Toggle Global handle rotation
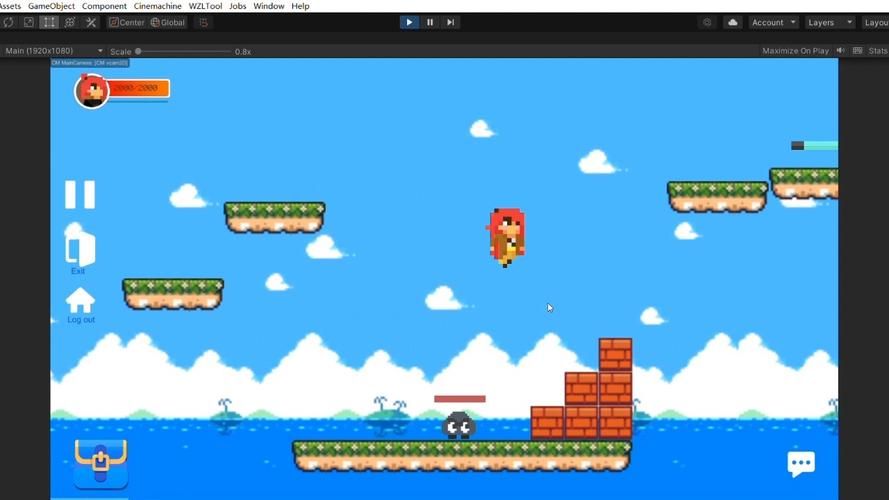The height and width of the screenshot is (500, 889). (168, 22)
